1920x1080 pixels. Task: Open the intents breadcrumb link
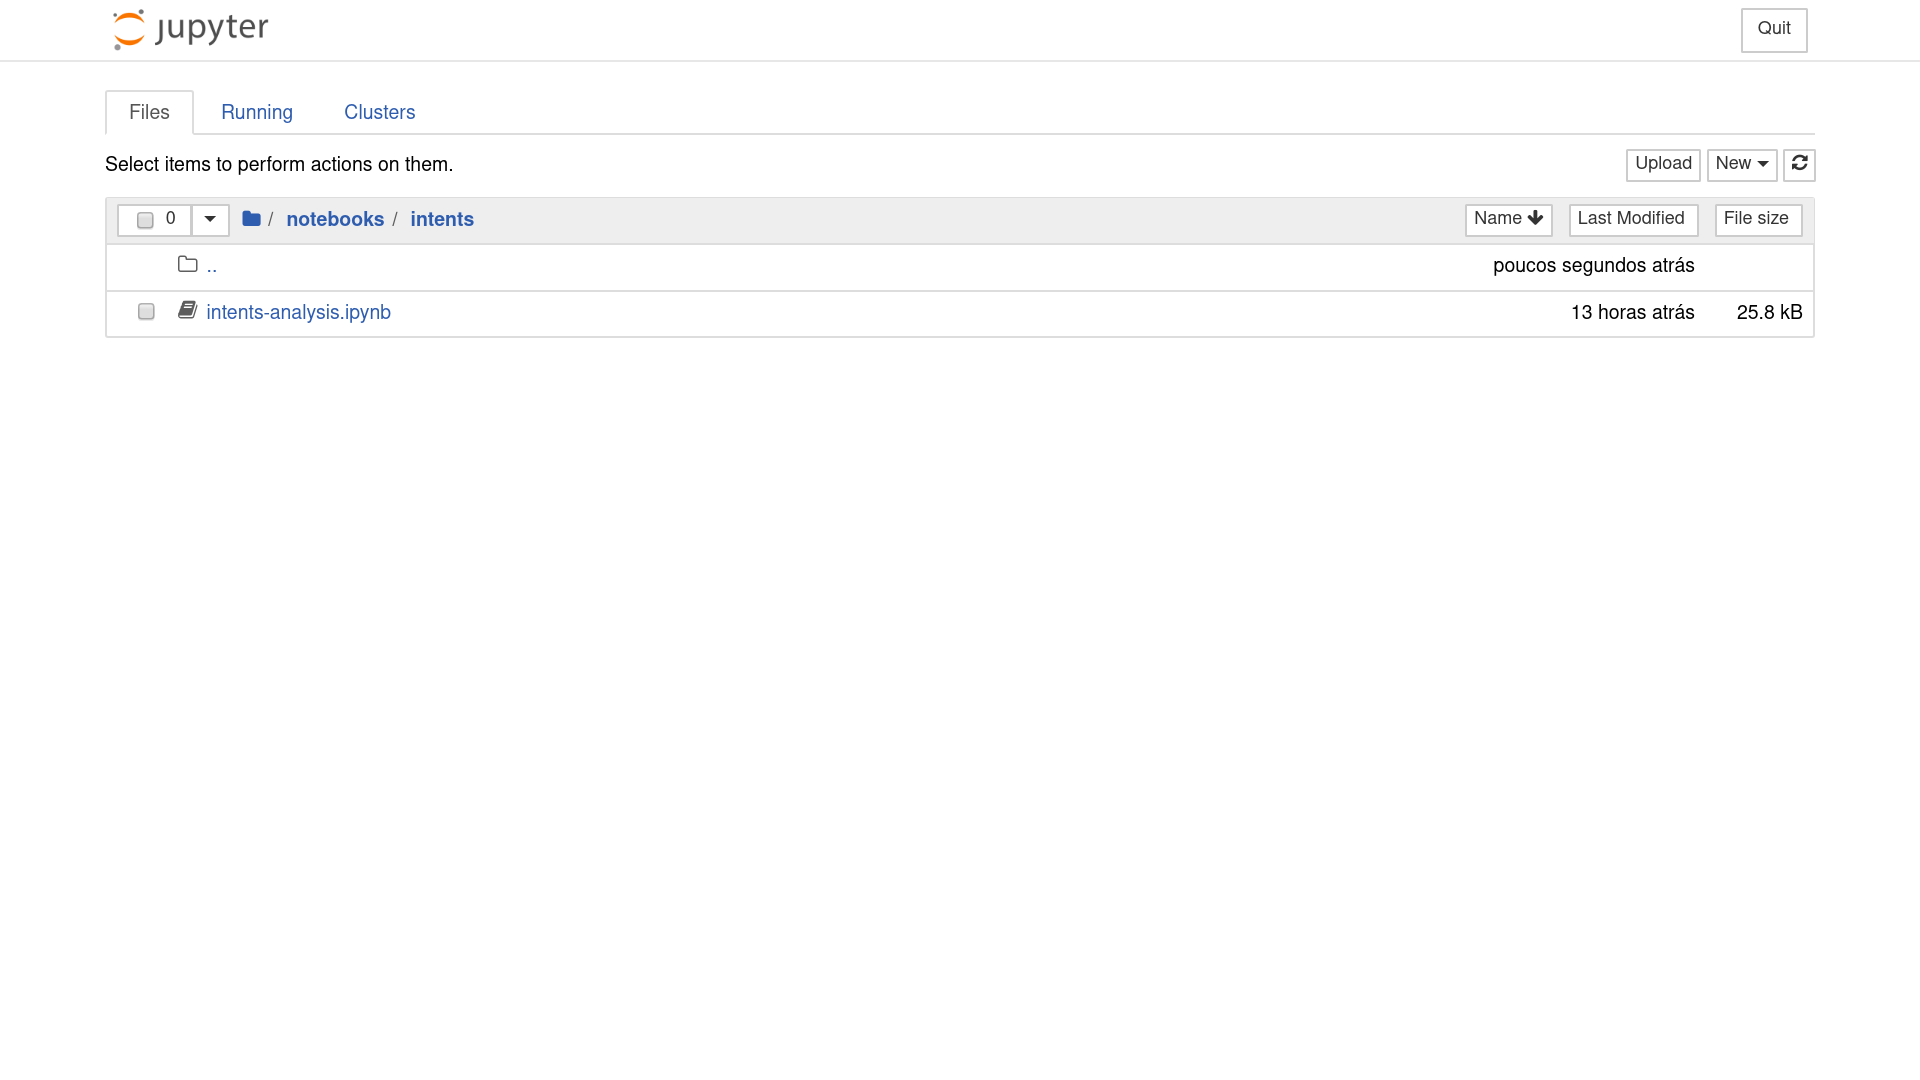tap(442, 219)
